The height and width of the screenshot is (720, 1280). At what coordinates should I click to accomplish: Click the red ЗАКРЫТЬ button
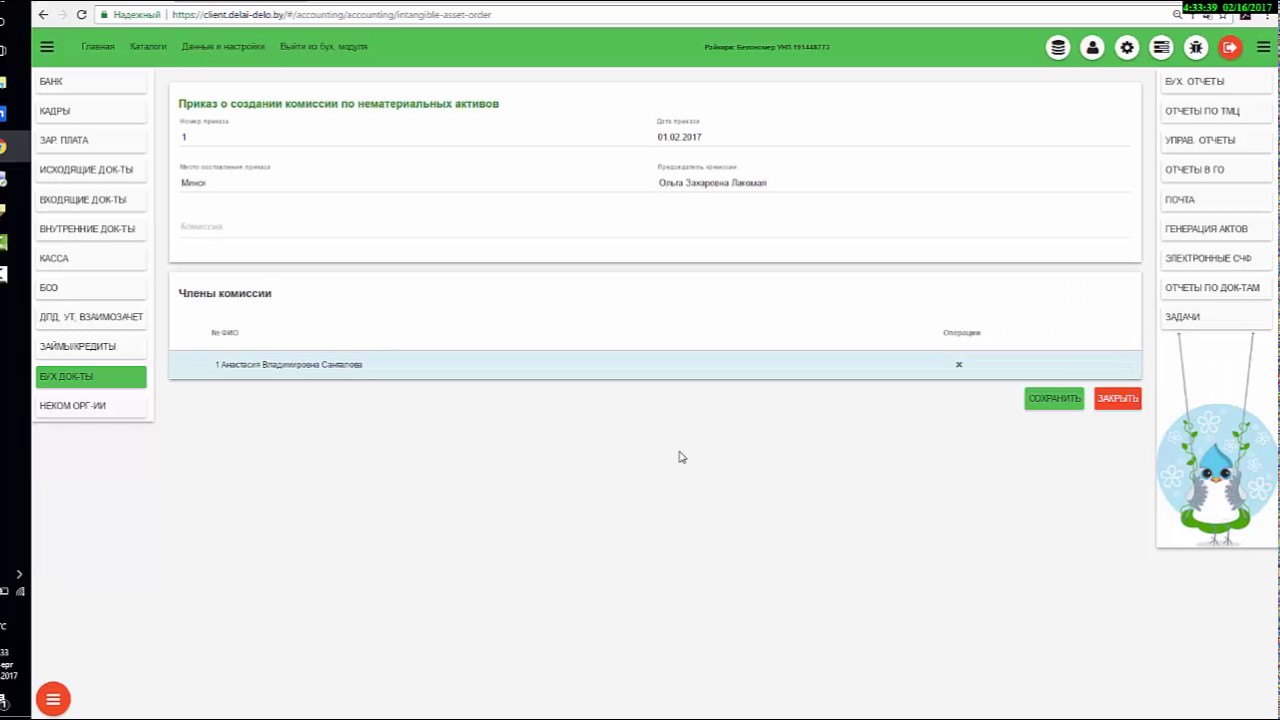[x=1117, y=398]
